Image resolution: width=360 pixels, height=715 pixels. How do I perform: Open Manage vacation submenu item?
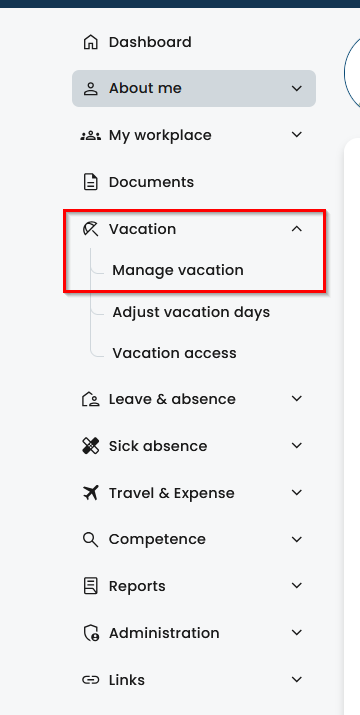coord(178,270)
